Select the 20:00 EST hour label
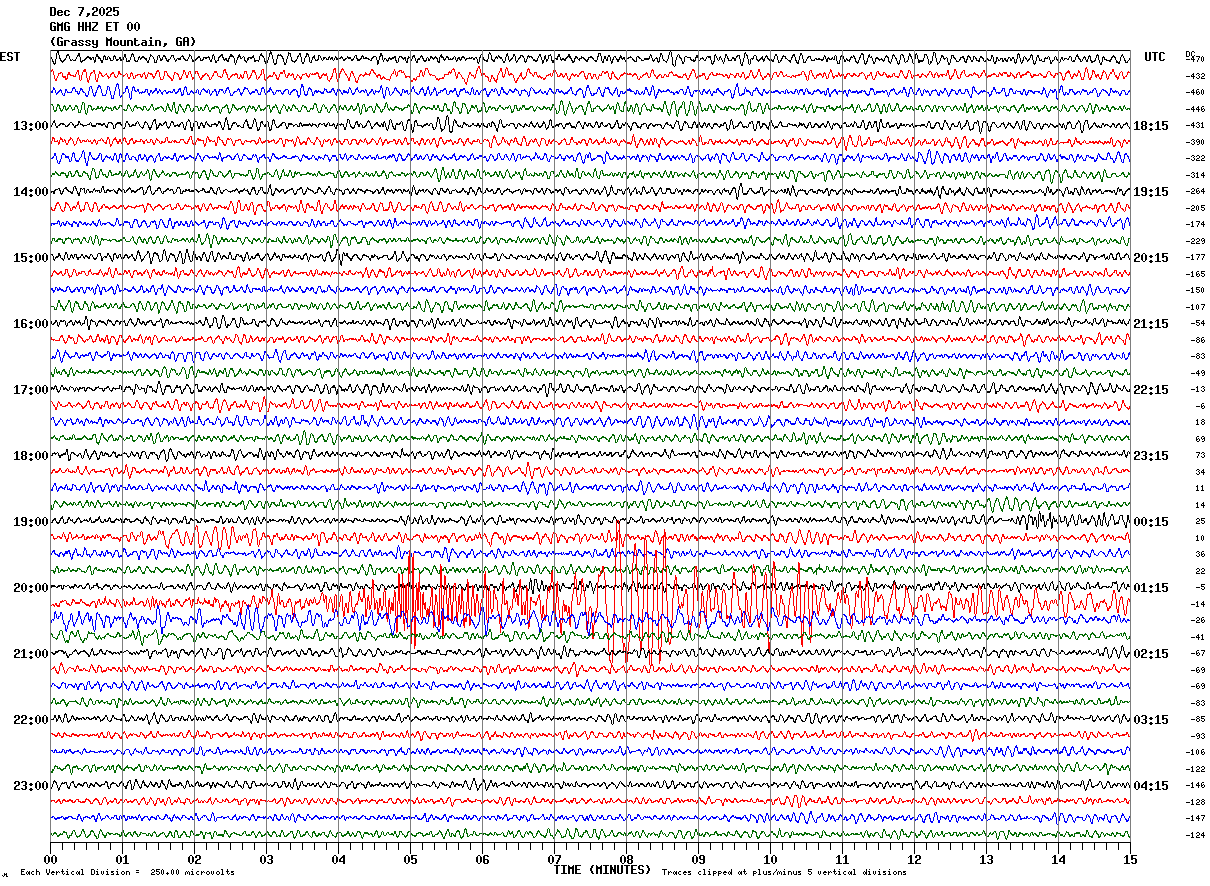This screenshot has height=886, width=1210. pyautogui.click(x=31, y=588)
